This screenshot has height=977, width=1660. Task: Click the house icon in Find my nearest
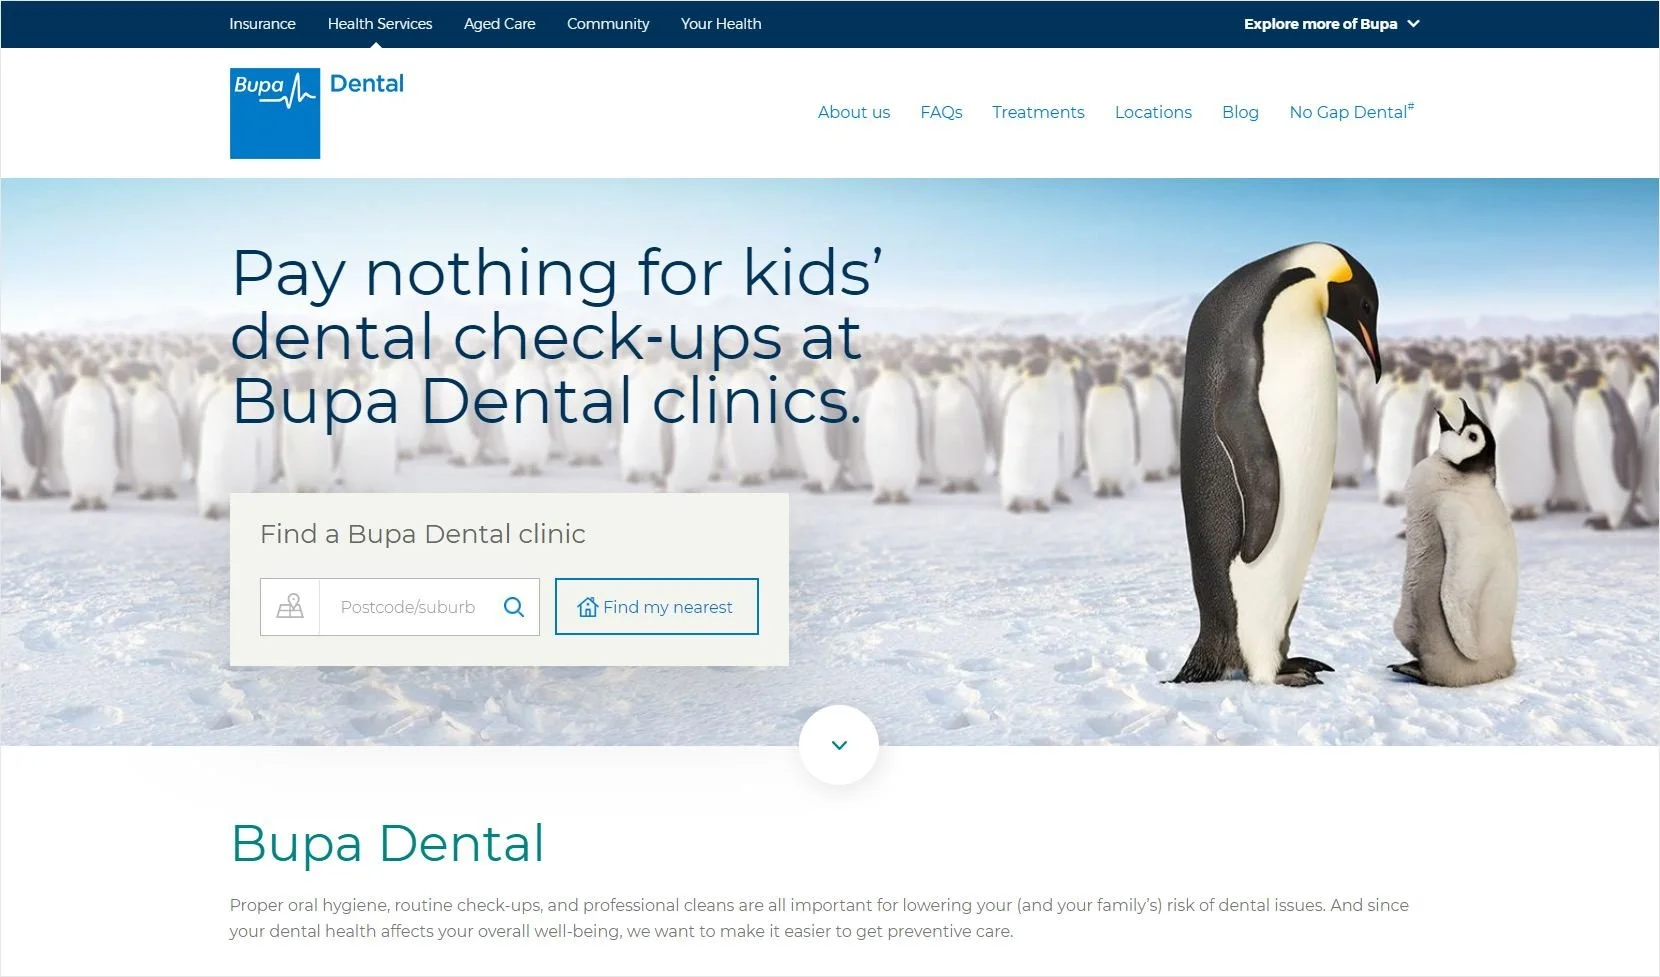point(588,607)
